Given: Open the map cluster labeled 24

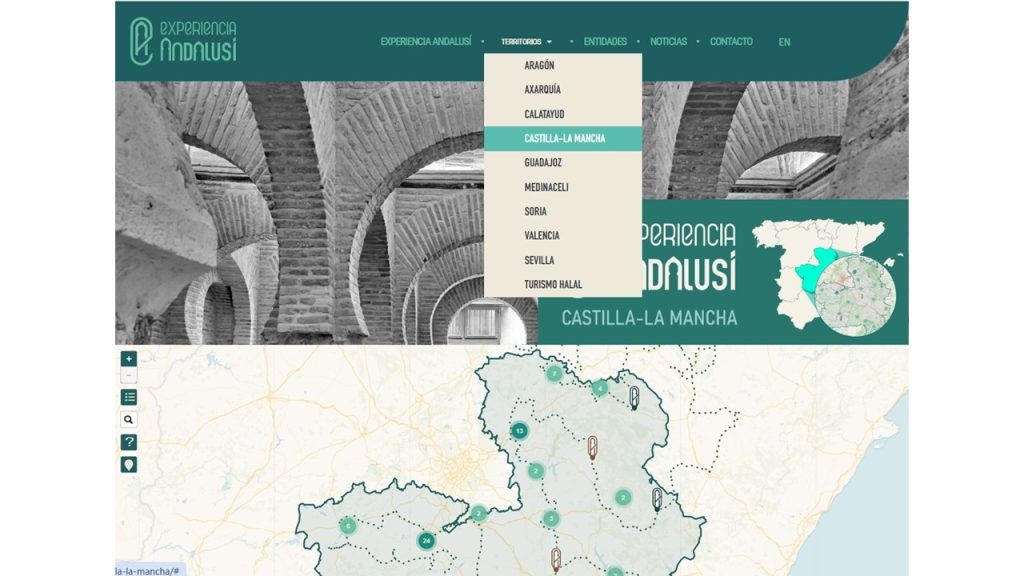Looking at the screenshot, I should pyautogui.click(x=426, y=541).
